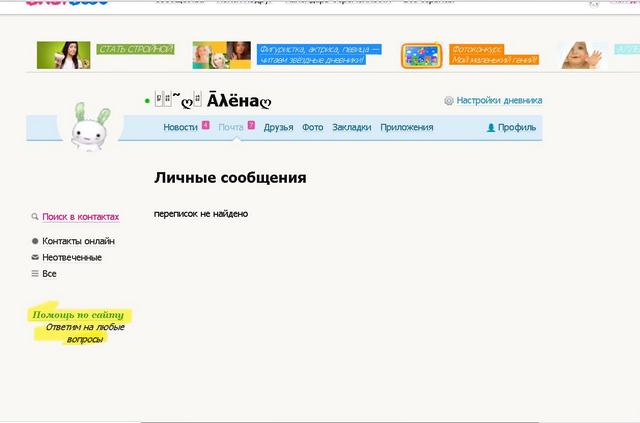Click the 'переписок не найдено' text

tap(201, 214)
